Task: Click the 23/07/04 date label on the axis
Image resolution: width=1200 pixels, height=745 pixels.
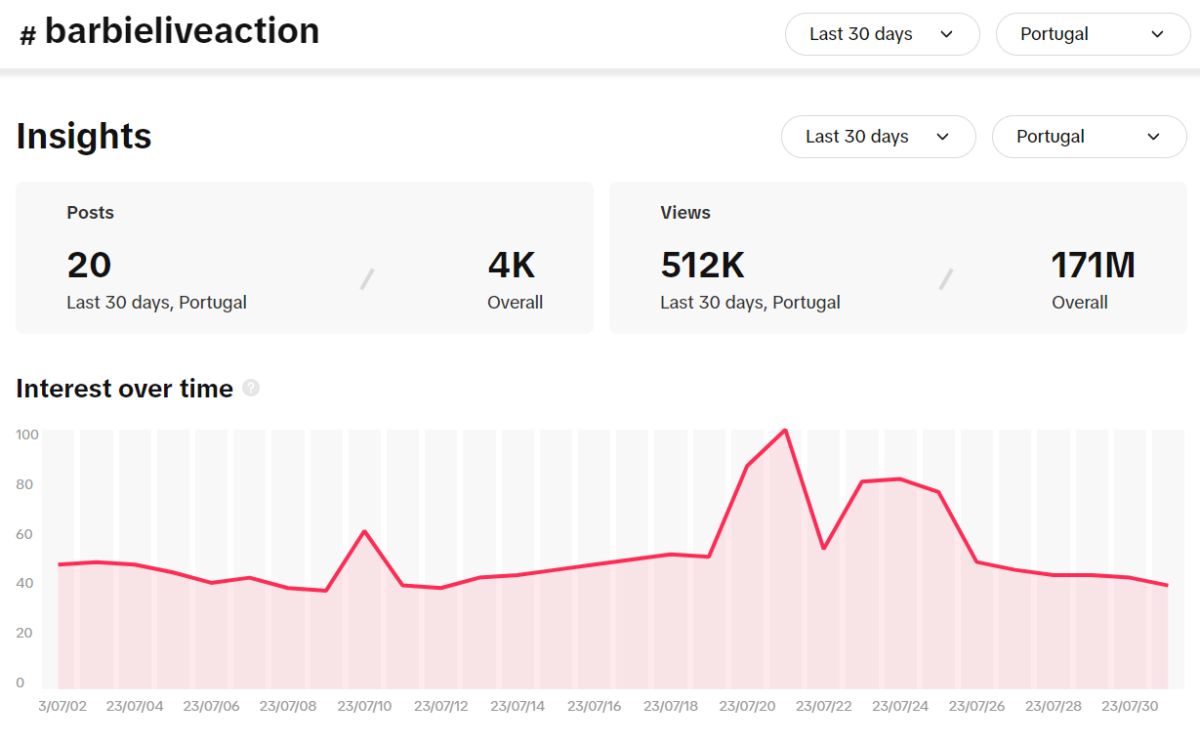Action: coord(134,706)
